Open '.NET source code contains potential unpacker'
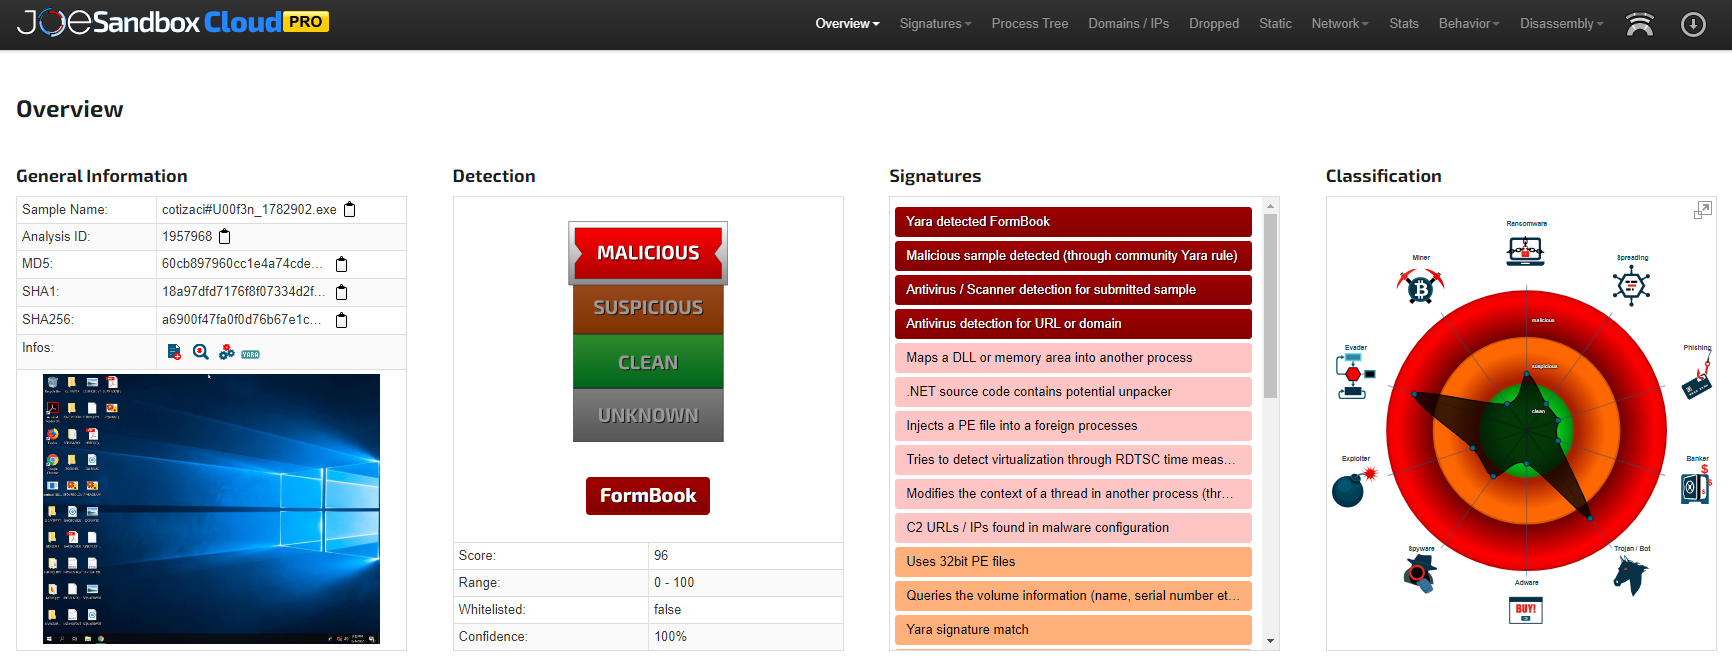Screen dimensions: 1732x669 tap(1073, 392)
